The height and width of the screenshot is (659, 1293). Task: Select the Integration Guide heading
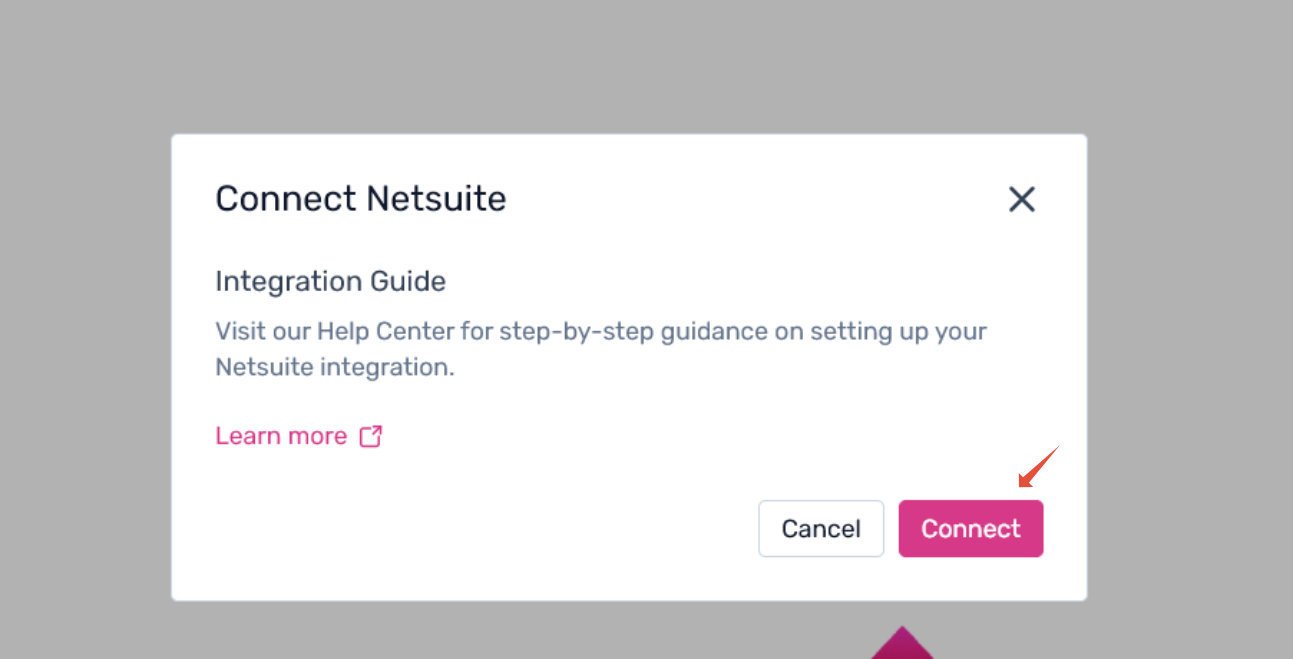click(x=330, y=281)
